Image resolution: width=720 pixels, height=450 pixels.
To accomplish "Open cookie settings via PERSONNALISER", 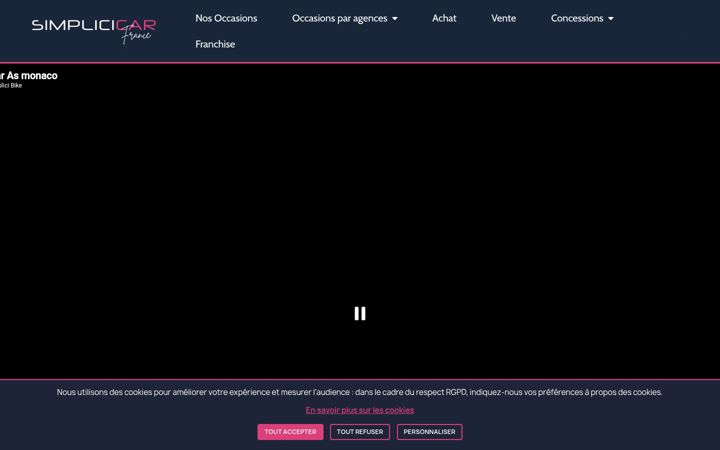I will tap(429, 432).
